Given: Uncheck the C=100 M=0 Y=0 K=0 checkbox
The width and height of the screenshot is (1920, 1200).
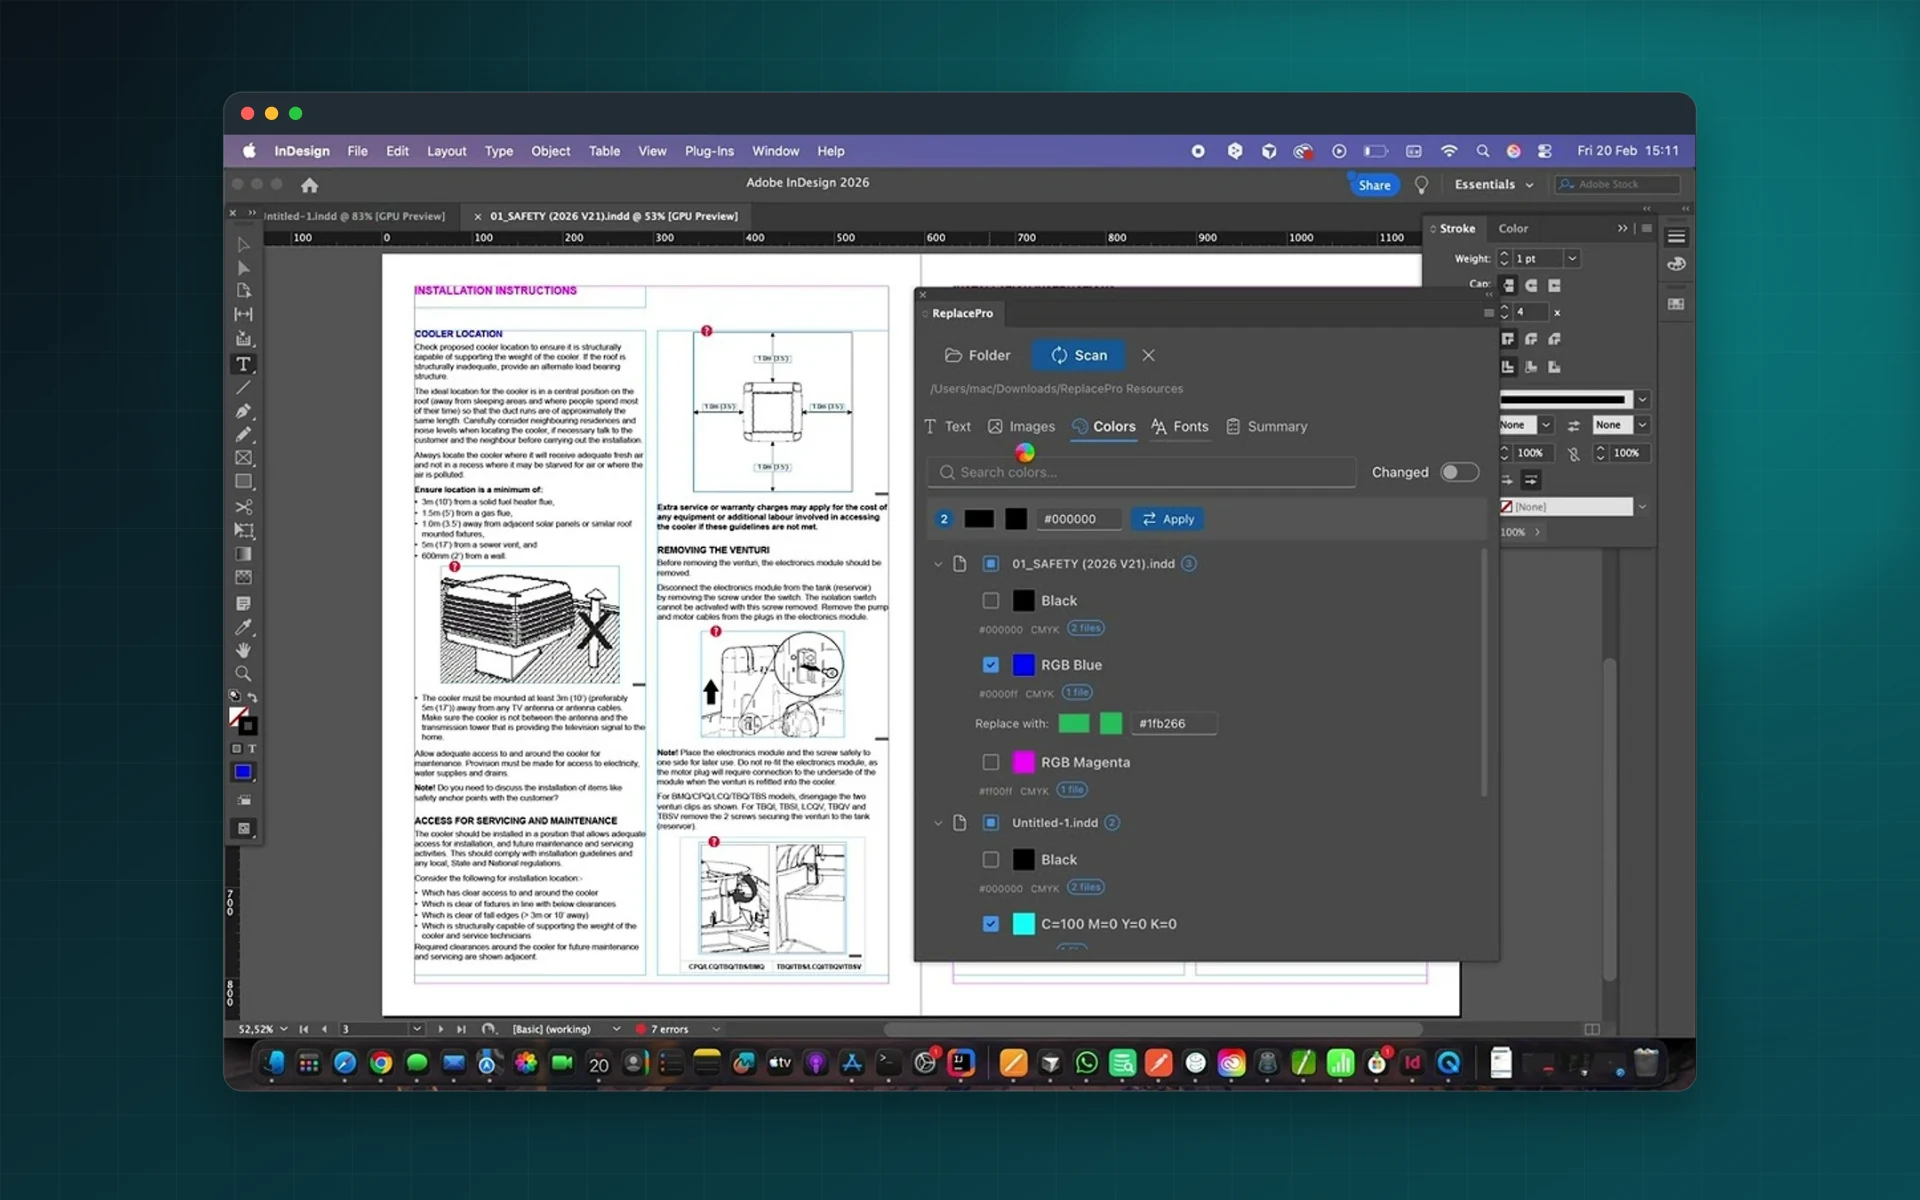Looking at the screenshot, I should point(990,924).
